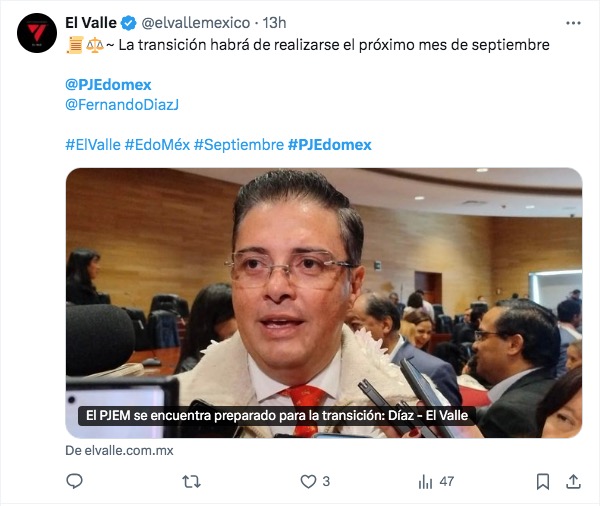This screenshot has height=506, width=602.
Task: View post analytics bar chart icon
Action: coord(425,481)
